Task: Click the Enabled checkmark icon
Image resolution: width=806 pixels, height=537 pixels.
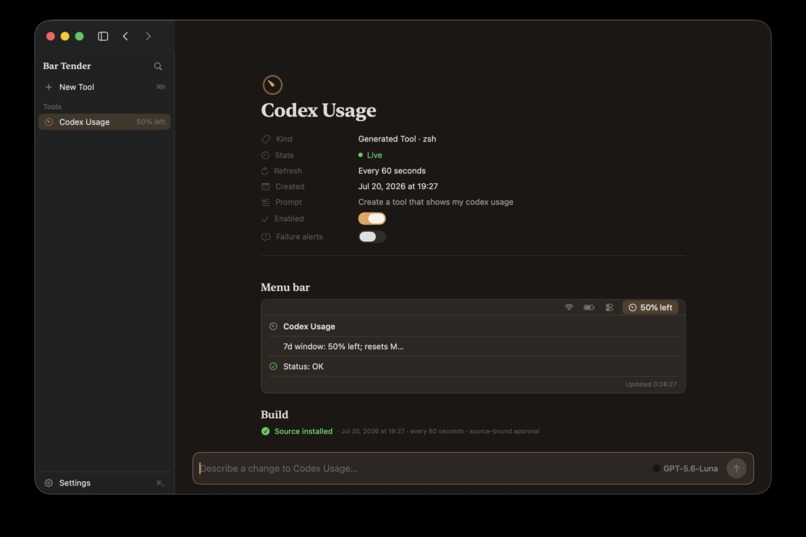Action: tap(265, 219)
